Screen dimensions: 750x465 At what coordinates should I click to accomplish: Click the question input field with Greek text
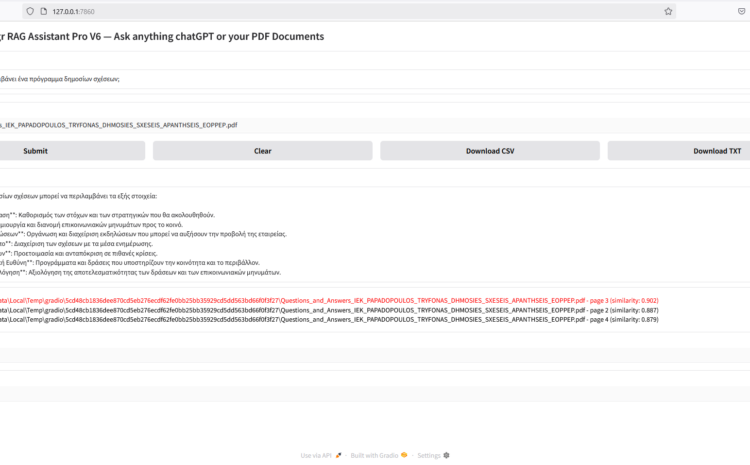(375, 79)
